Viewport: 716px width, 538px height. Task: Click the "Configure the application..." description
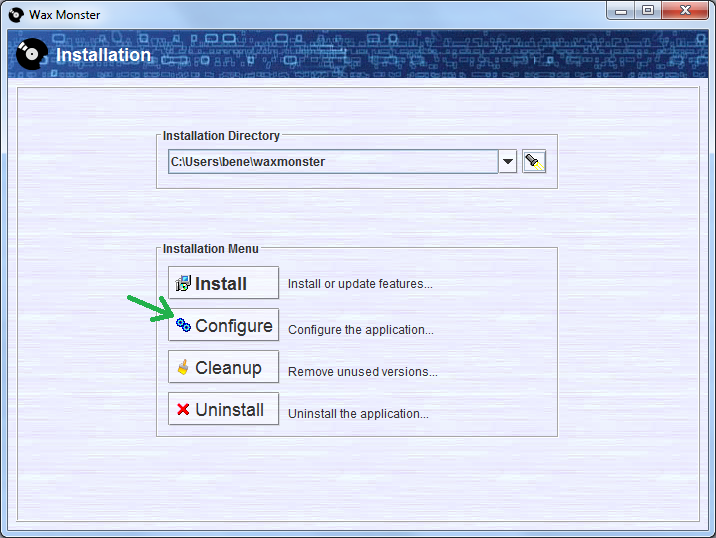click(x=361, y=330)
